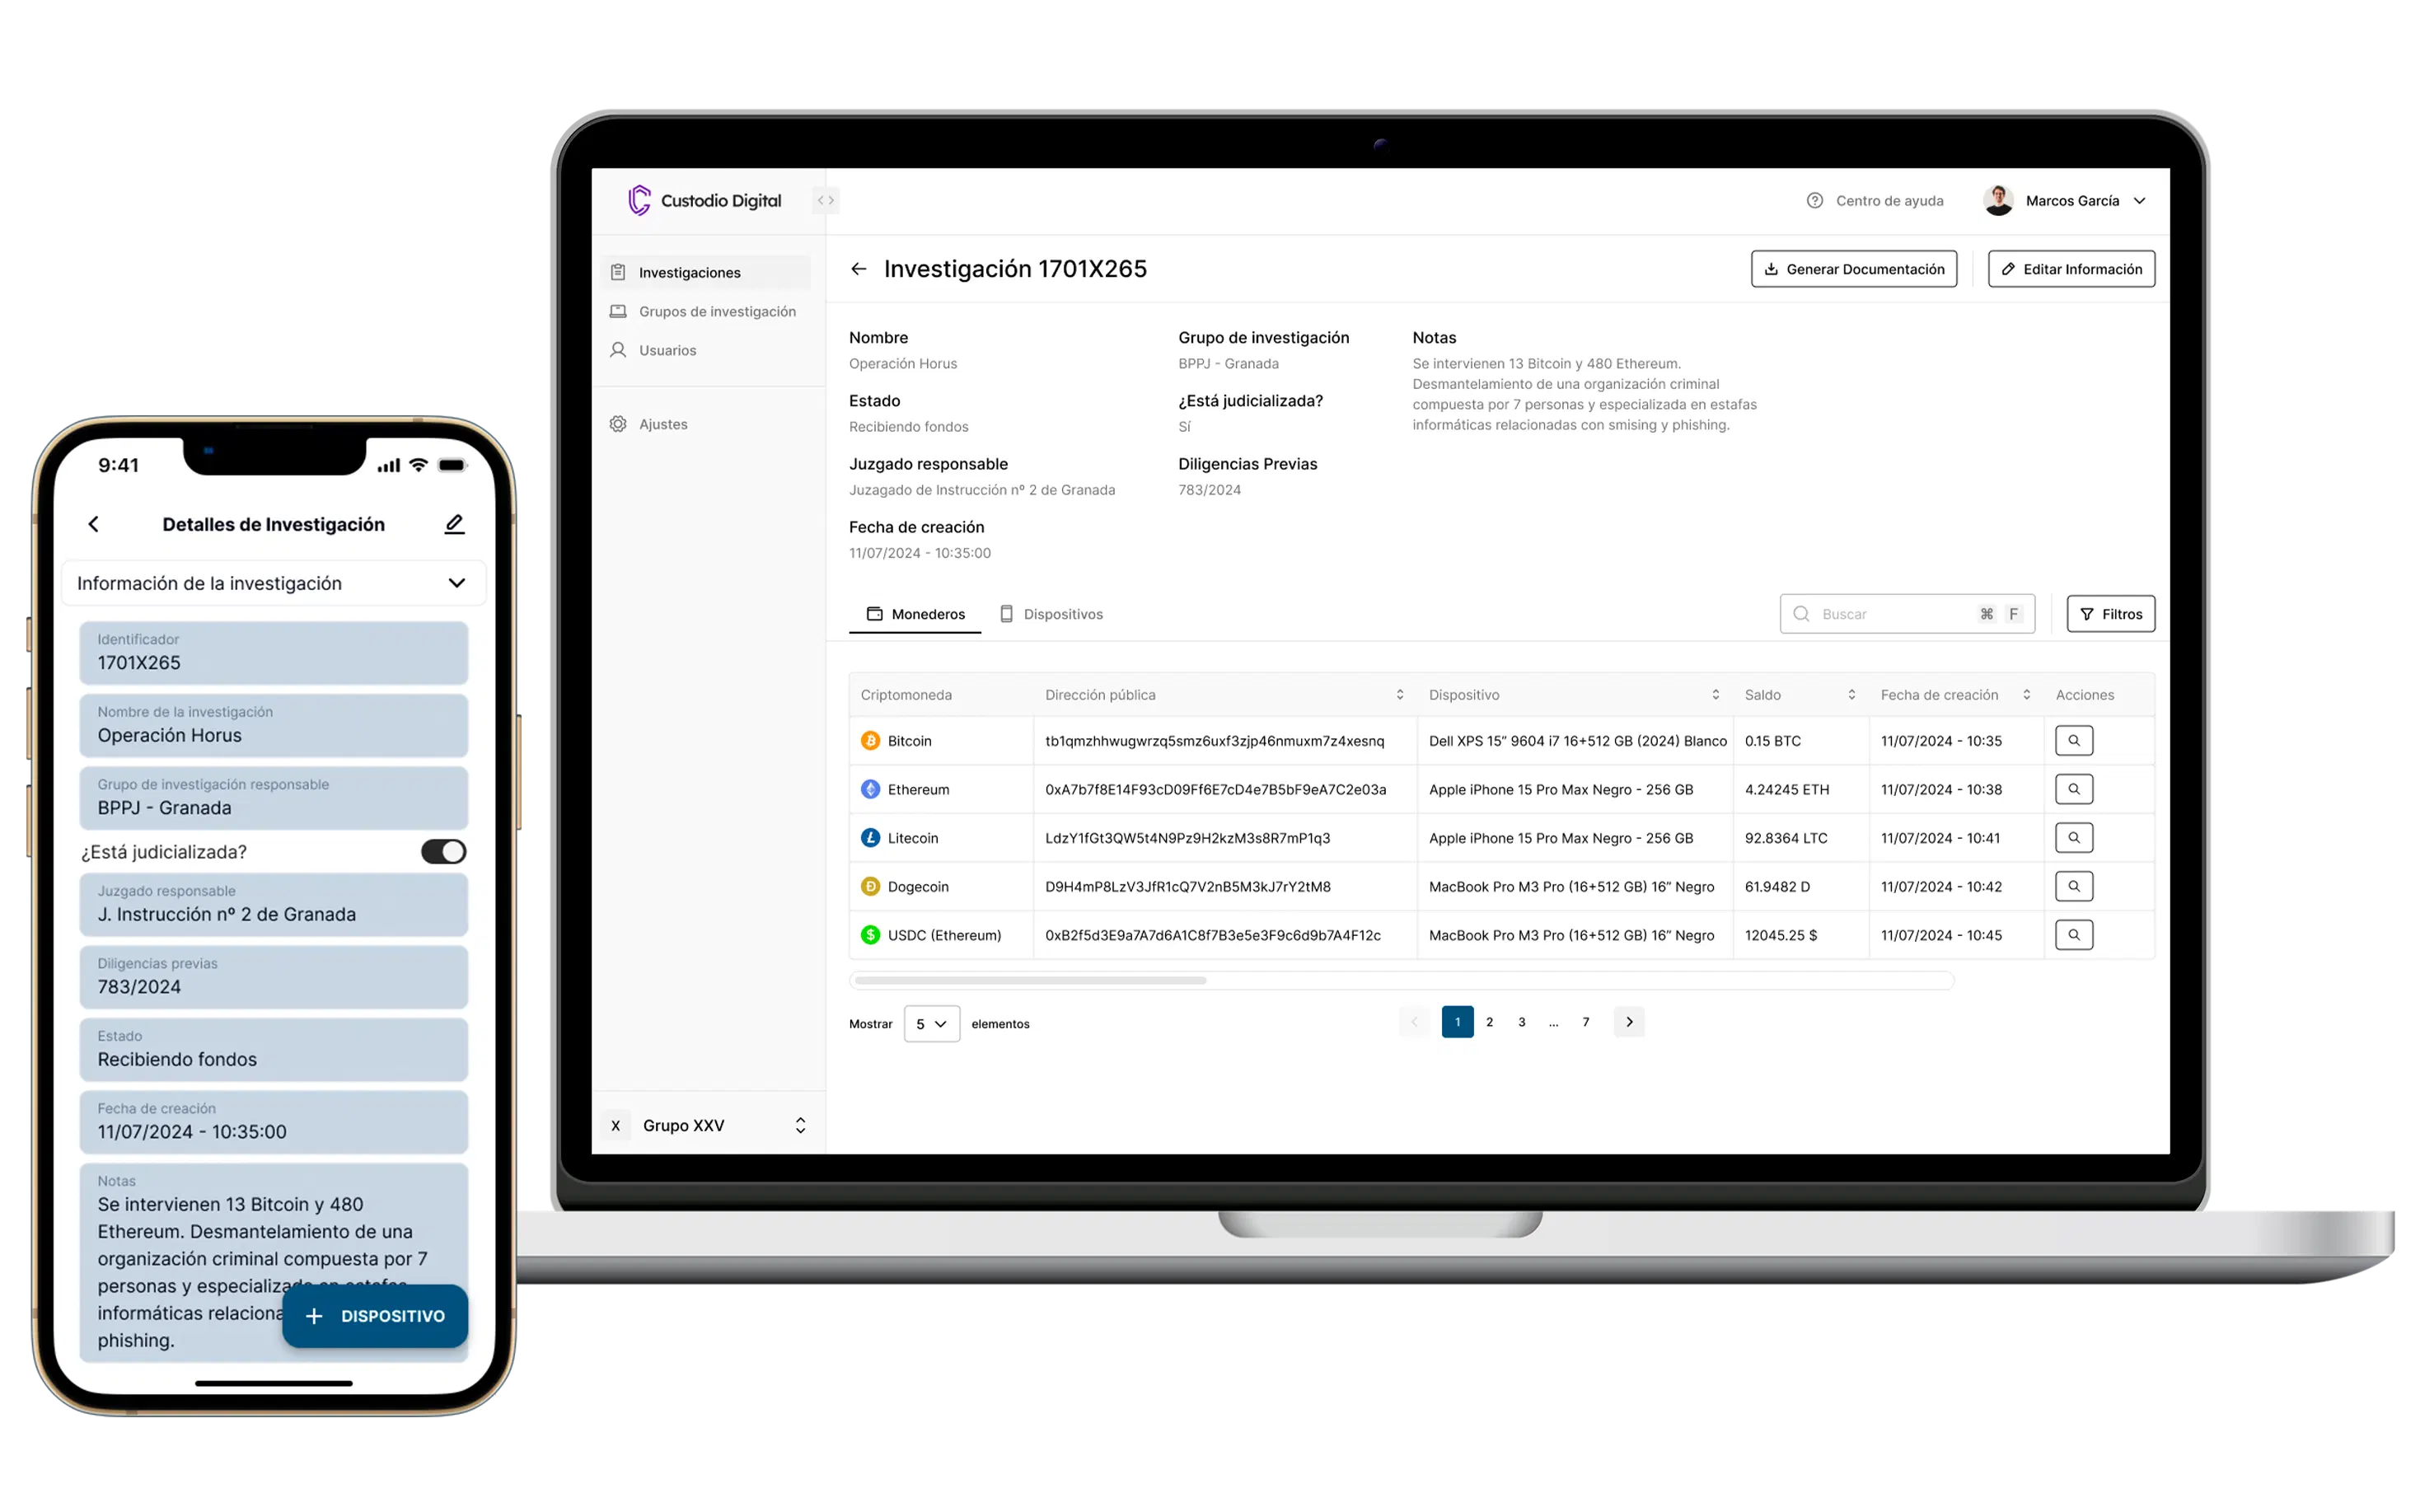Expand the Grupo XXV selector at bottom
This screenshot has width=2420, height=1512.
point(801,1124)
